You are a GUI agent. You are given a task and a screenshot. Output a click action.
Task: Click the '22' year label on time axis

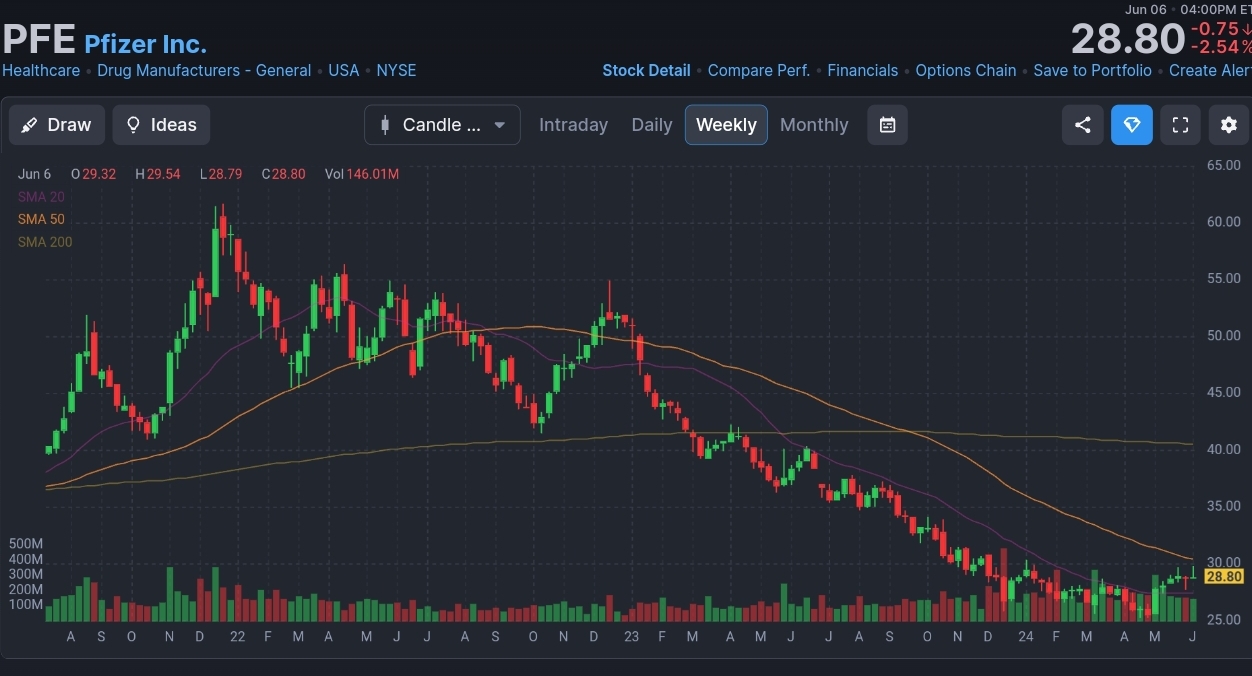[x=237, y=636]
